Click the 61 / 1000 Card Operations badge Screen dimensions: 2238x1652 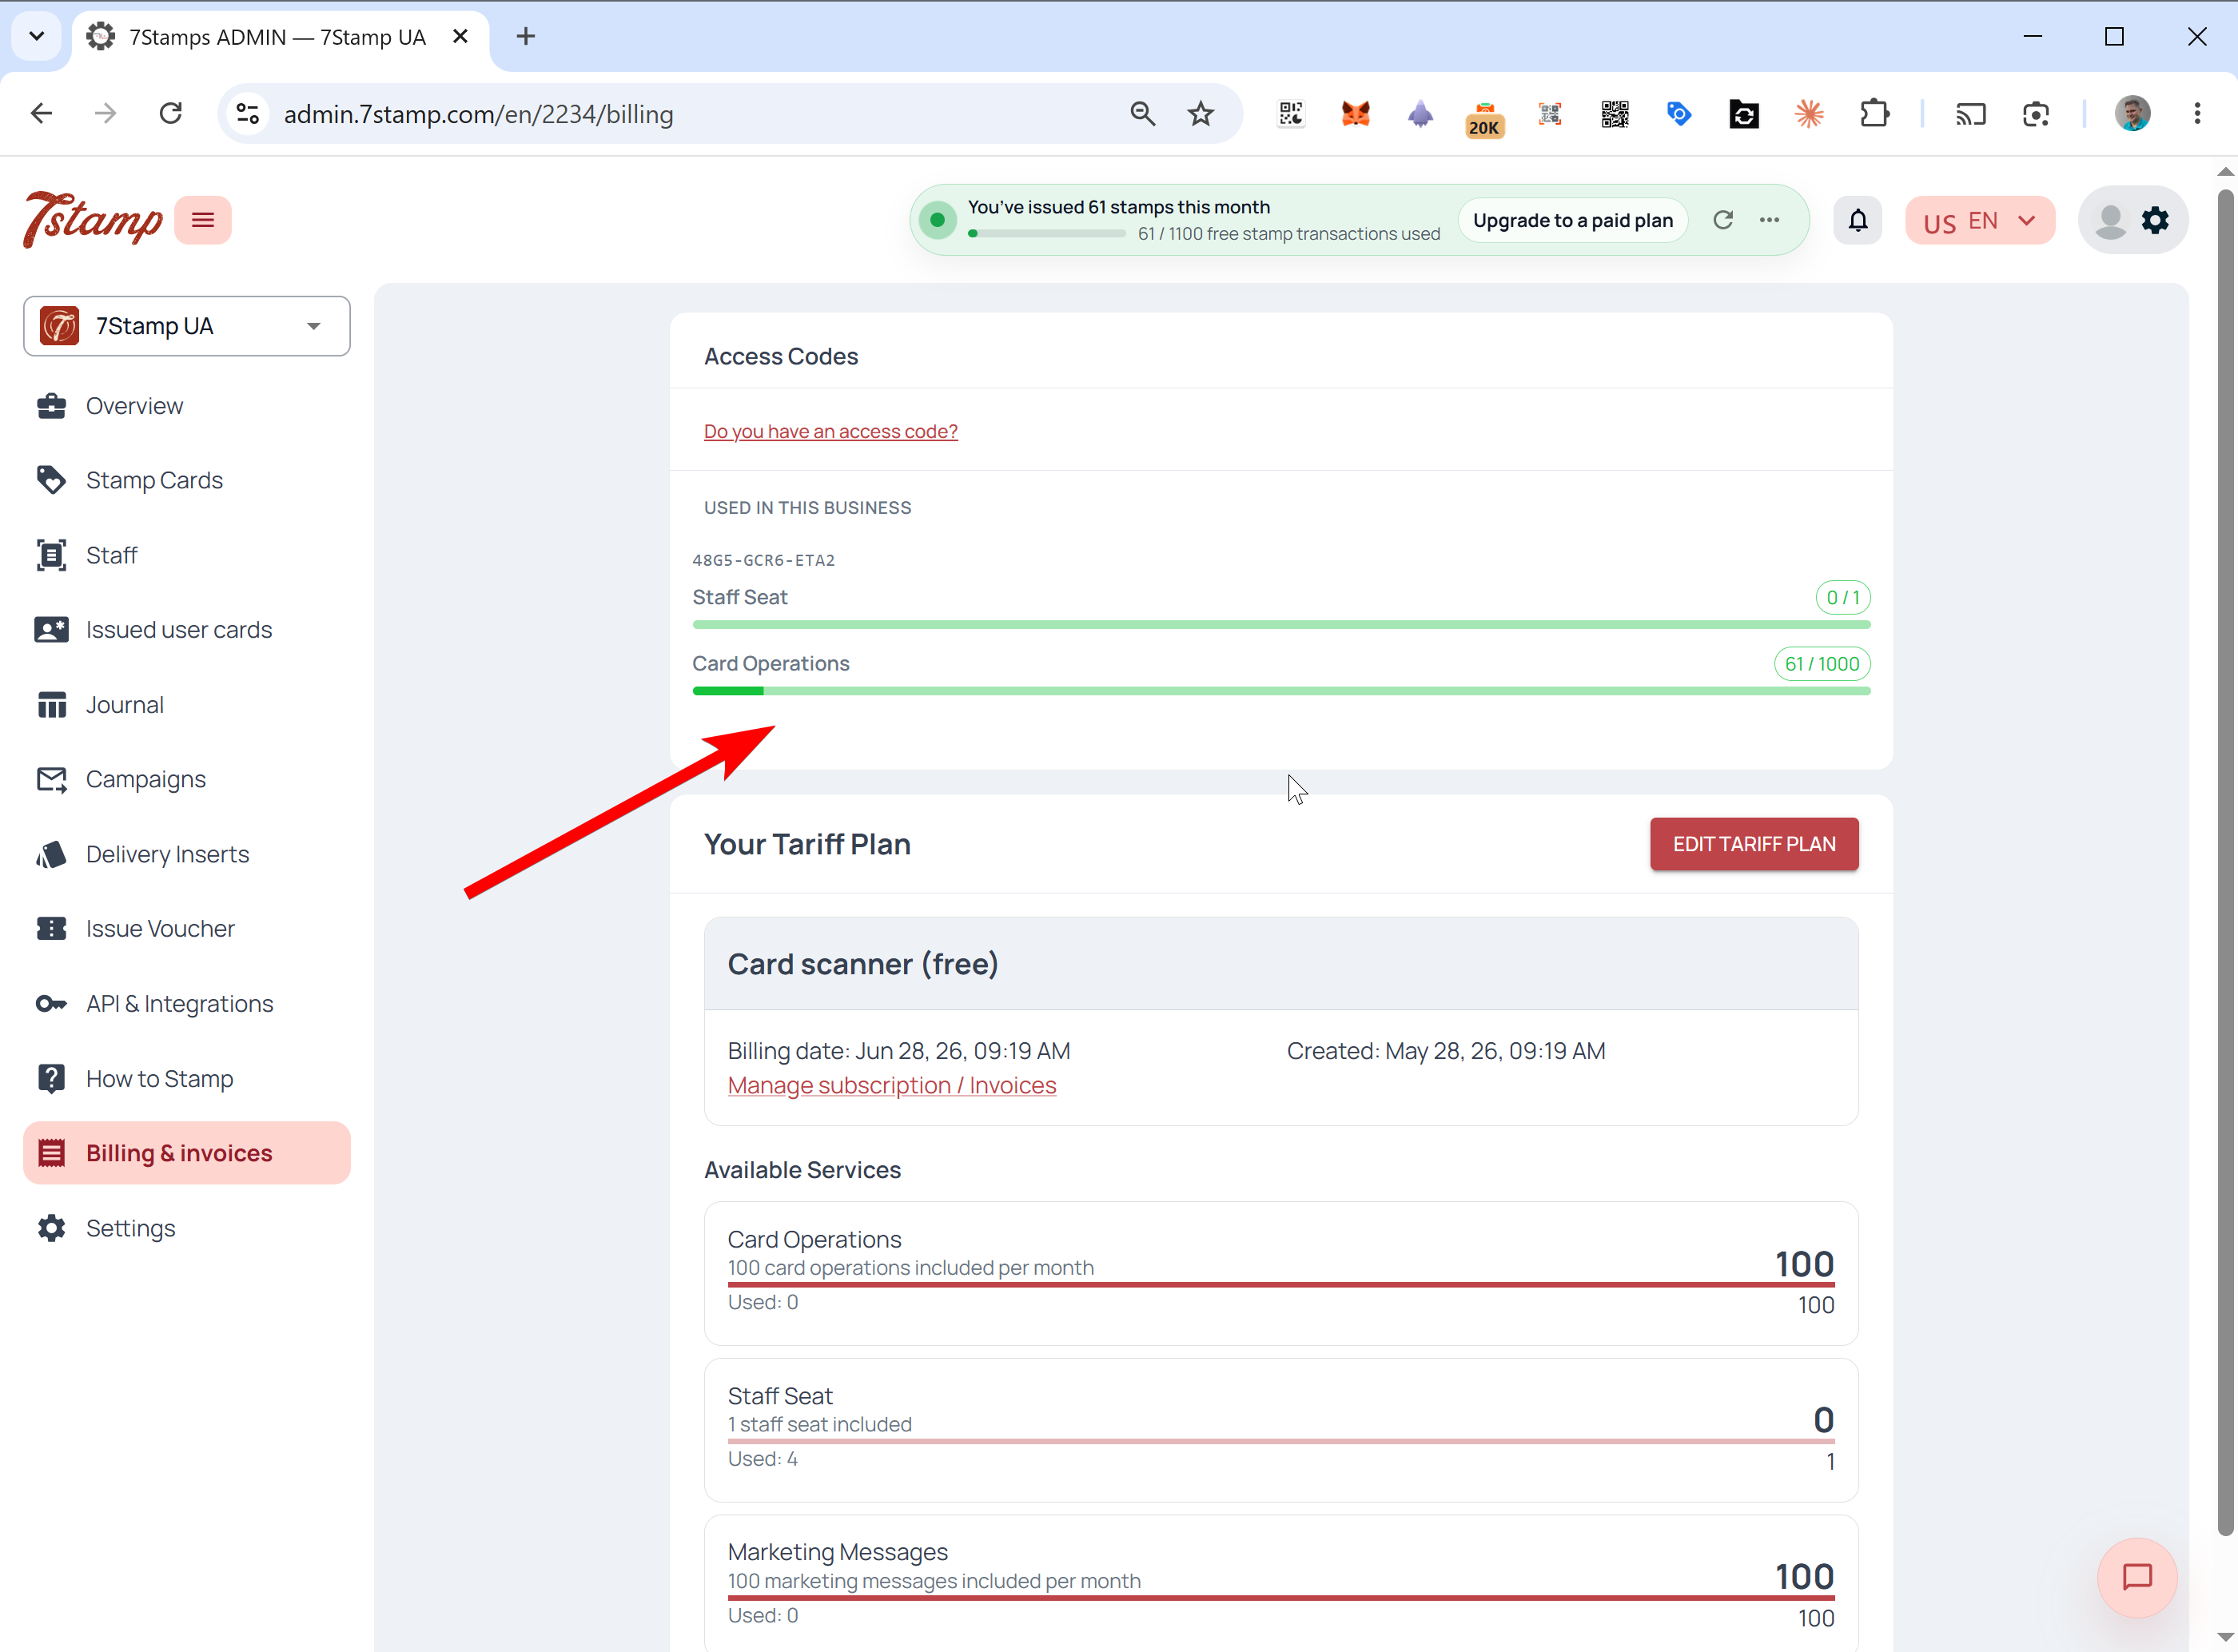click(x=1821, y=664)
